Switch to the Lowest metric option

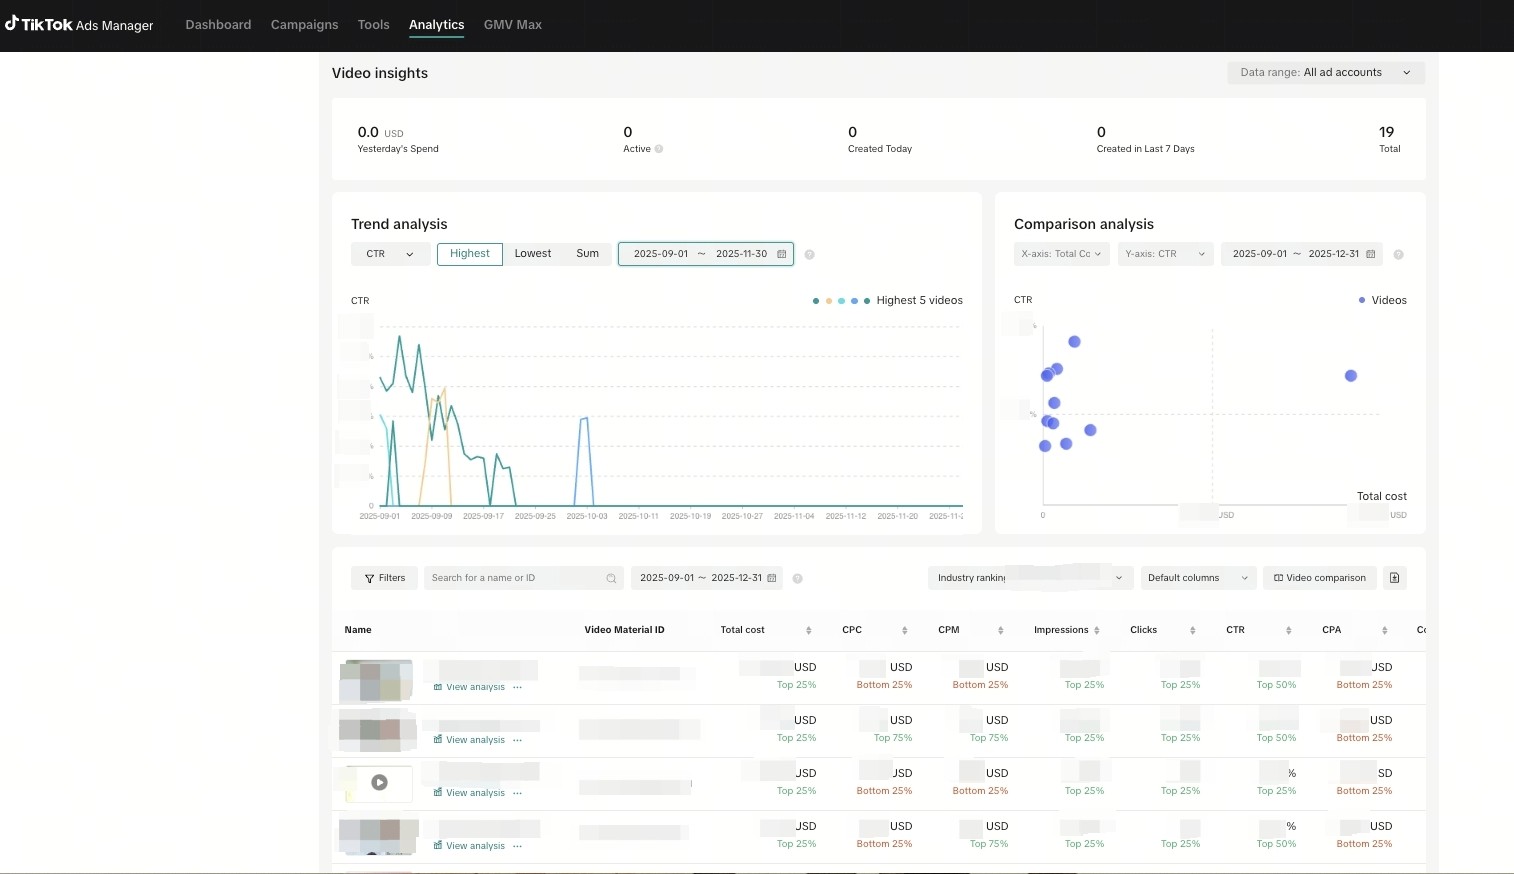[x=532, y=254]
